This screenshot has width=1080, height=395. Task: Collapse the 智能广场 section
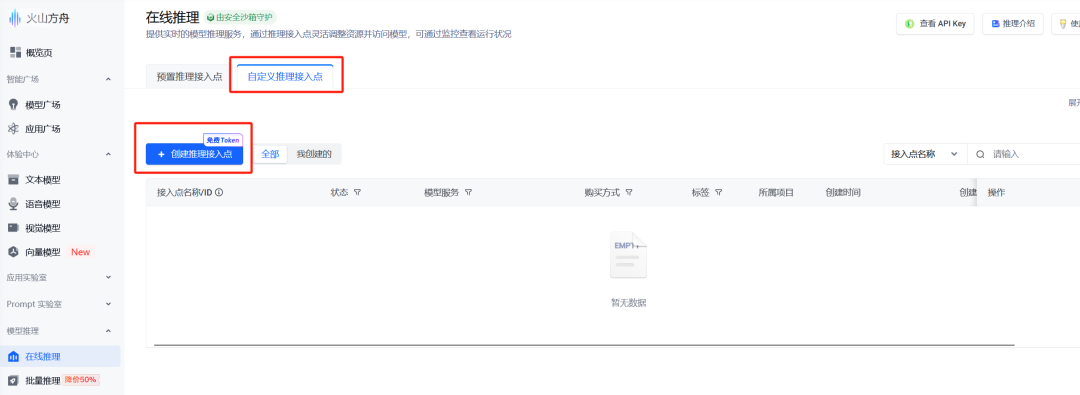(108, 79)
